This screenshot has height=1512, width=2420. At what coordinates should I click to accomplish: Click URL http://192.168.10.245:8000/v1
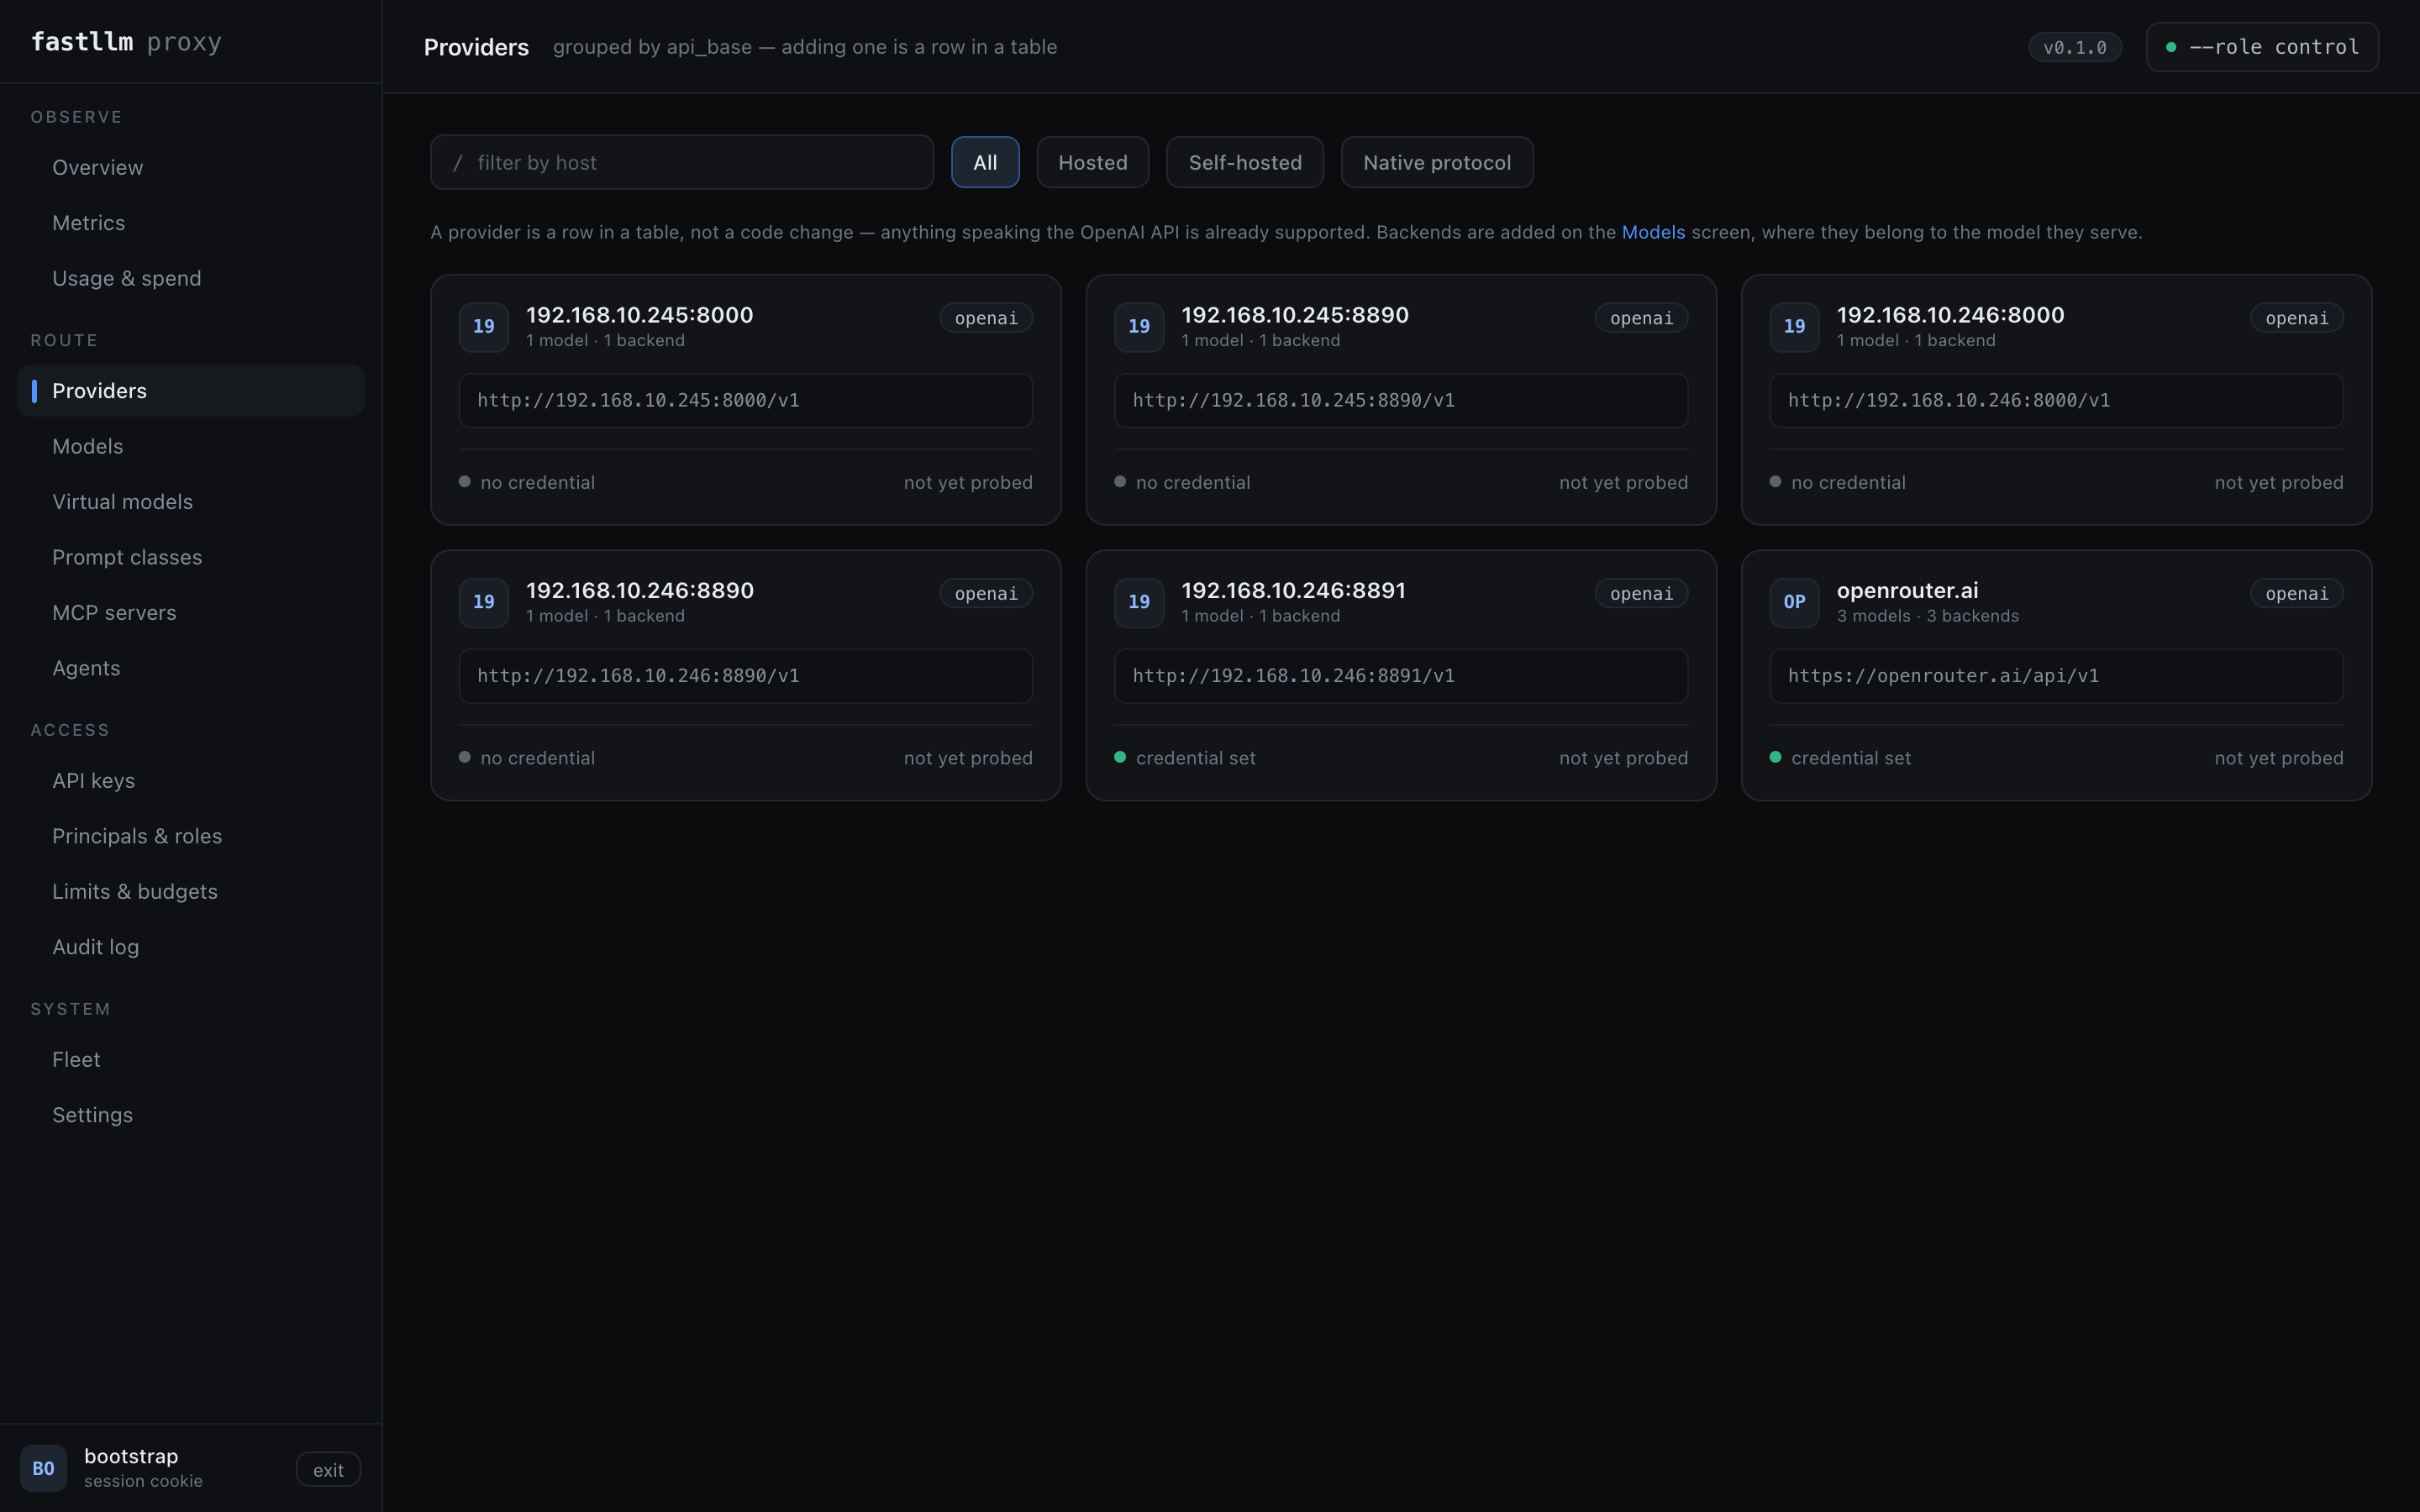pyautogui.click(x=746, y=401)
